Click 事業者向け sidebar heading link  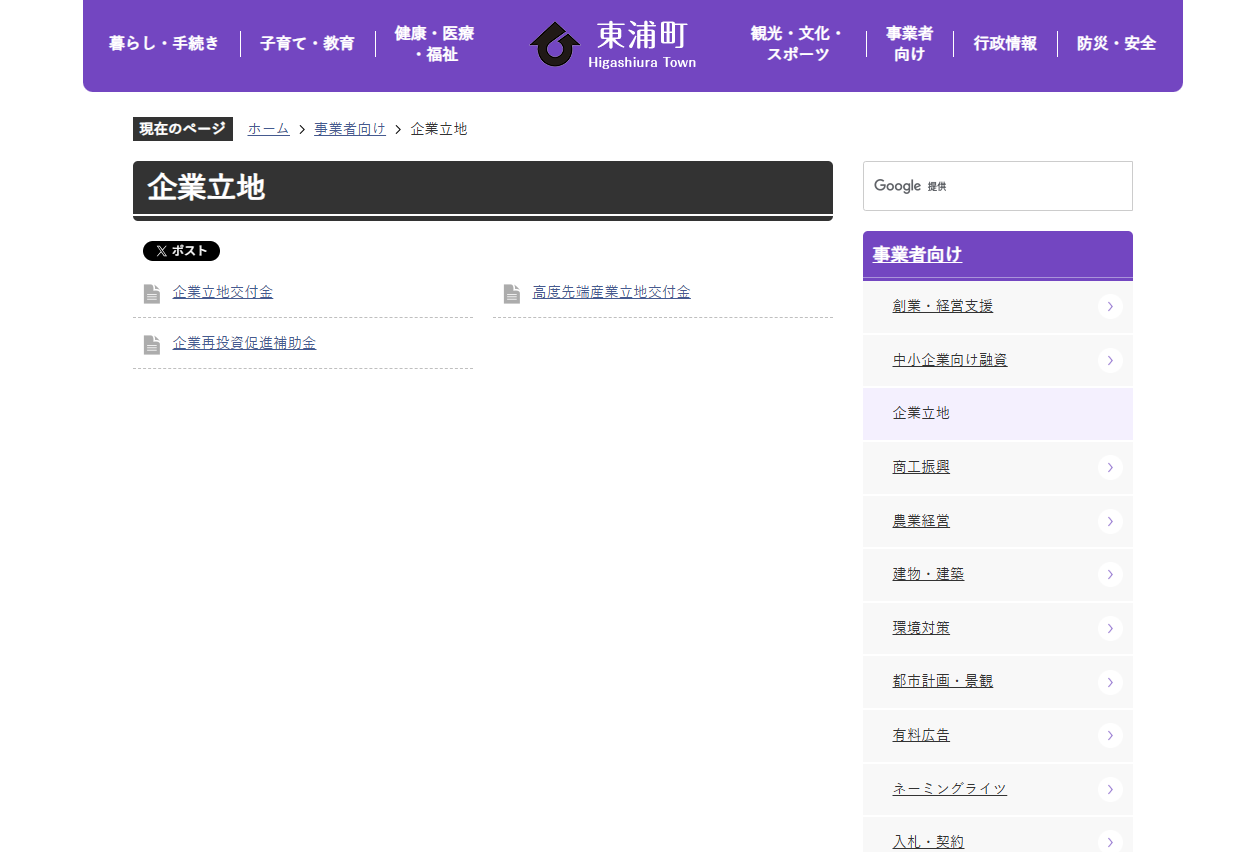pos(917,255)
